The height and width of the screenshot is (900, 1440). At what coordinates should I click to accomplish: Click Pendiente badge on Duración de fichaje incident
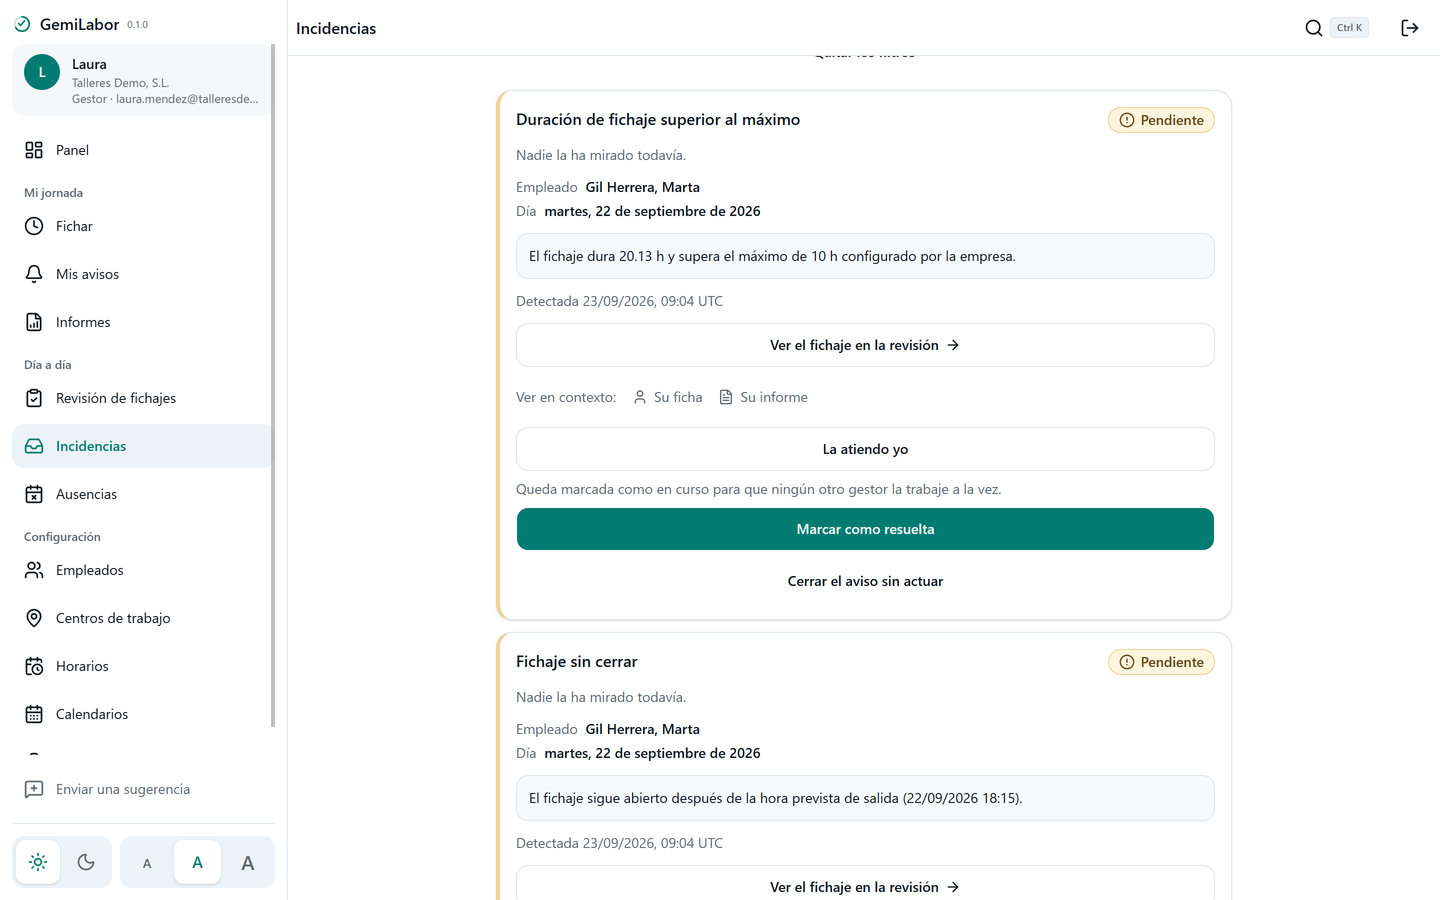tap(1161, 120)
